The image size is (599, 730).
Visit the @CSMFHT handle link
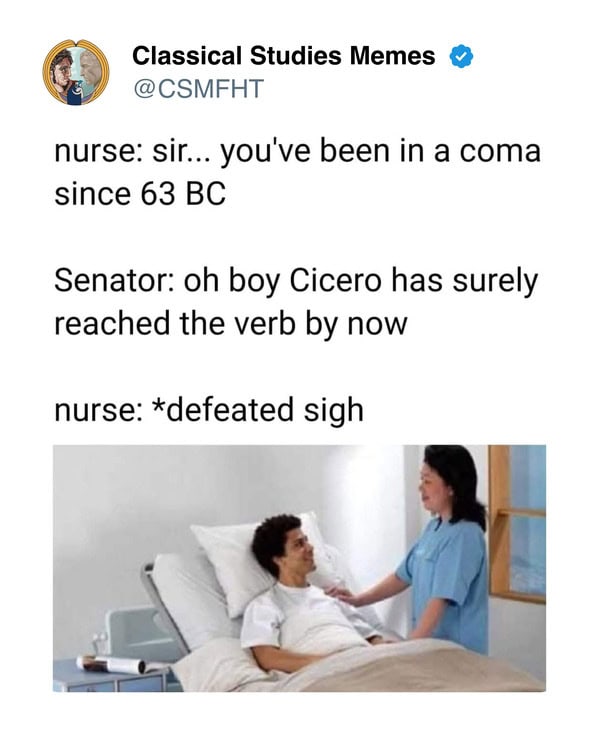[x=199, y=88]
